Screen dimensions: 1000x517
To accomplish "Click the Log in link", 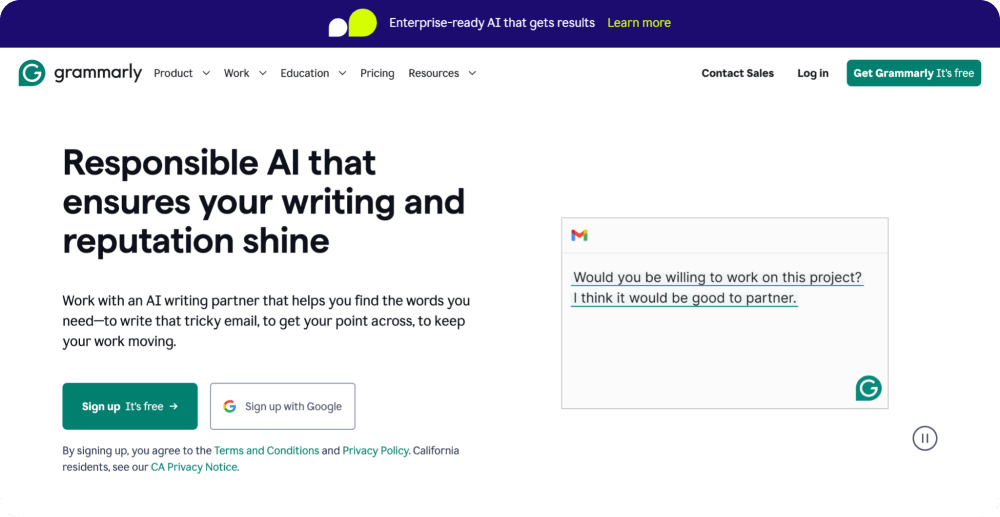I will tap(812, 73).
